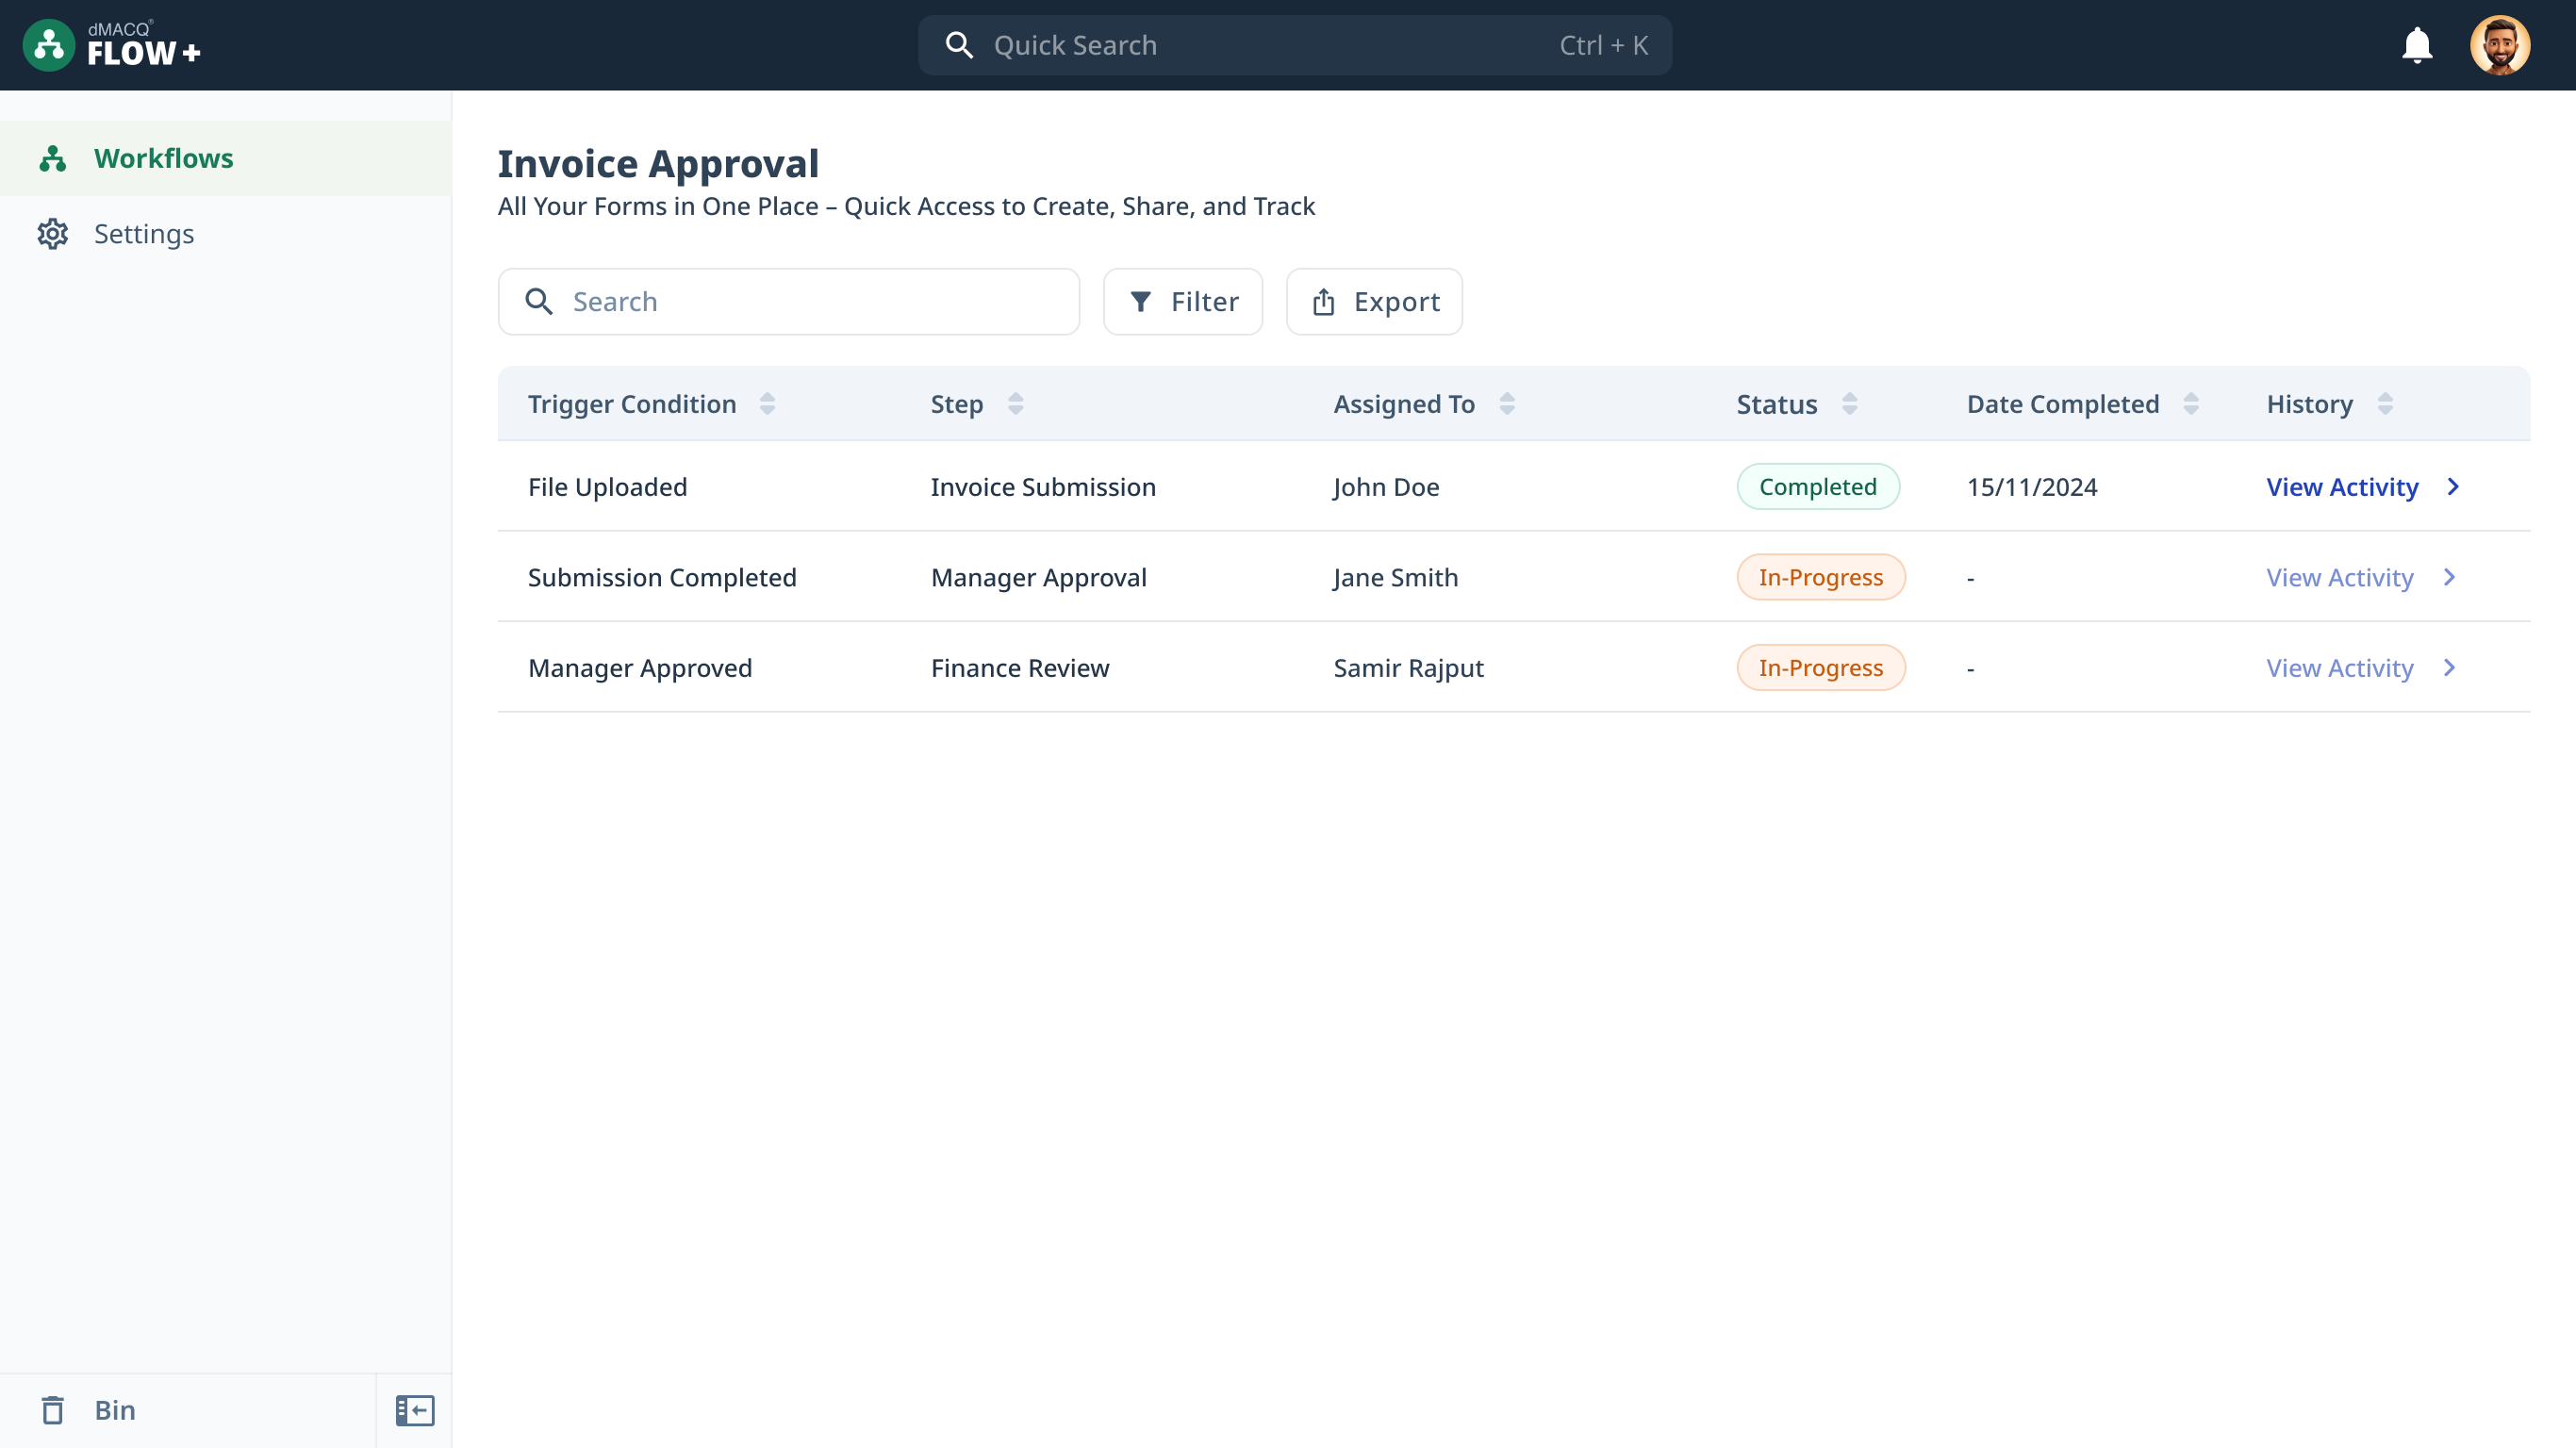The height and width of the screenshot is (1448, 2576).
Task: Sort by Step column arrows
Action: tap(1015, 404)
